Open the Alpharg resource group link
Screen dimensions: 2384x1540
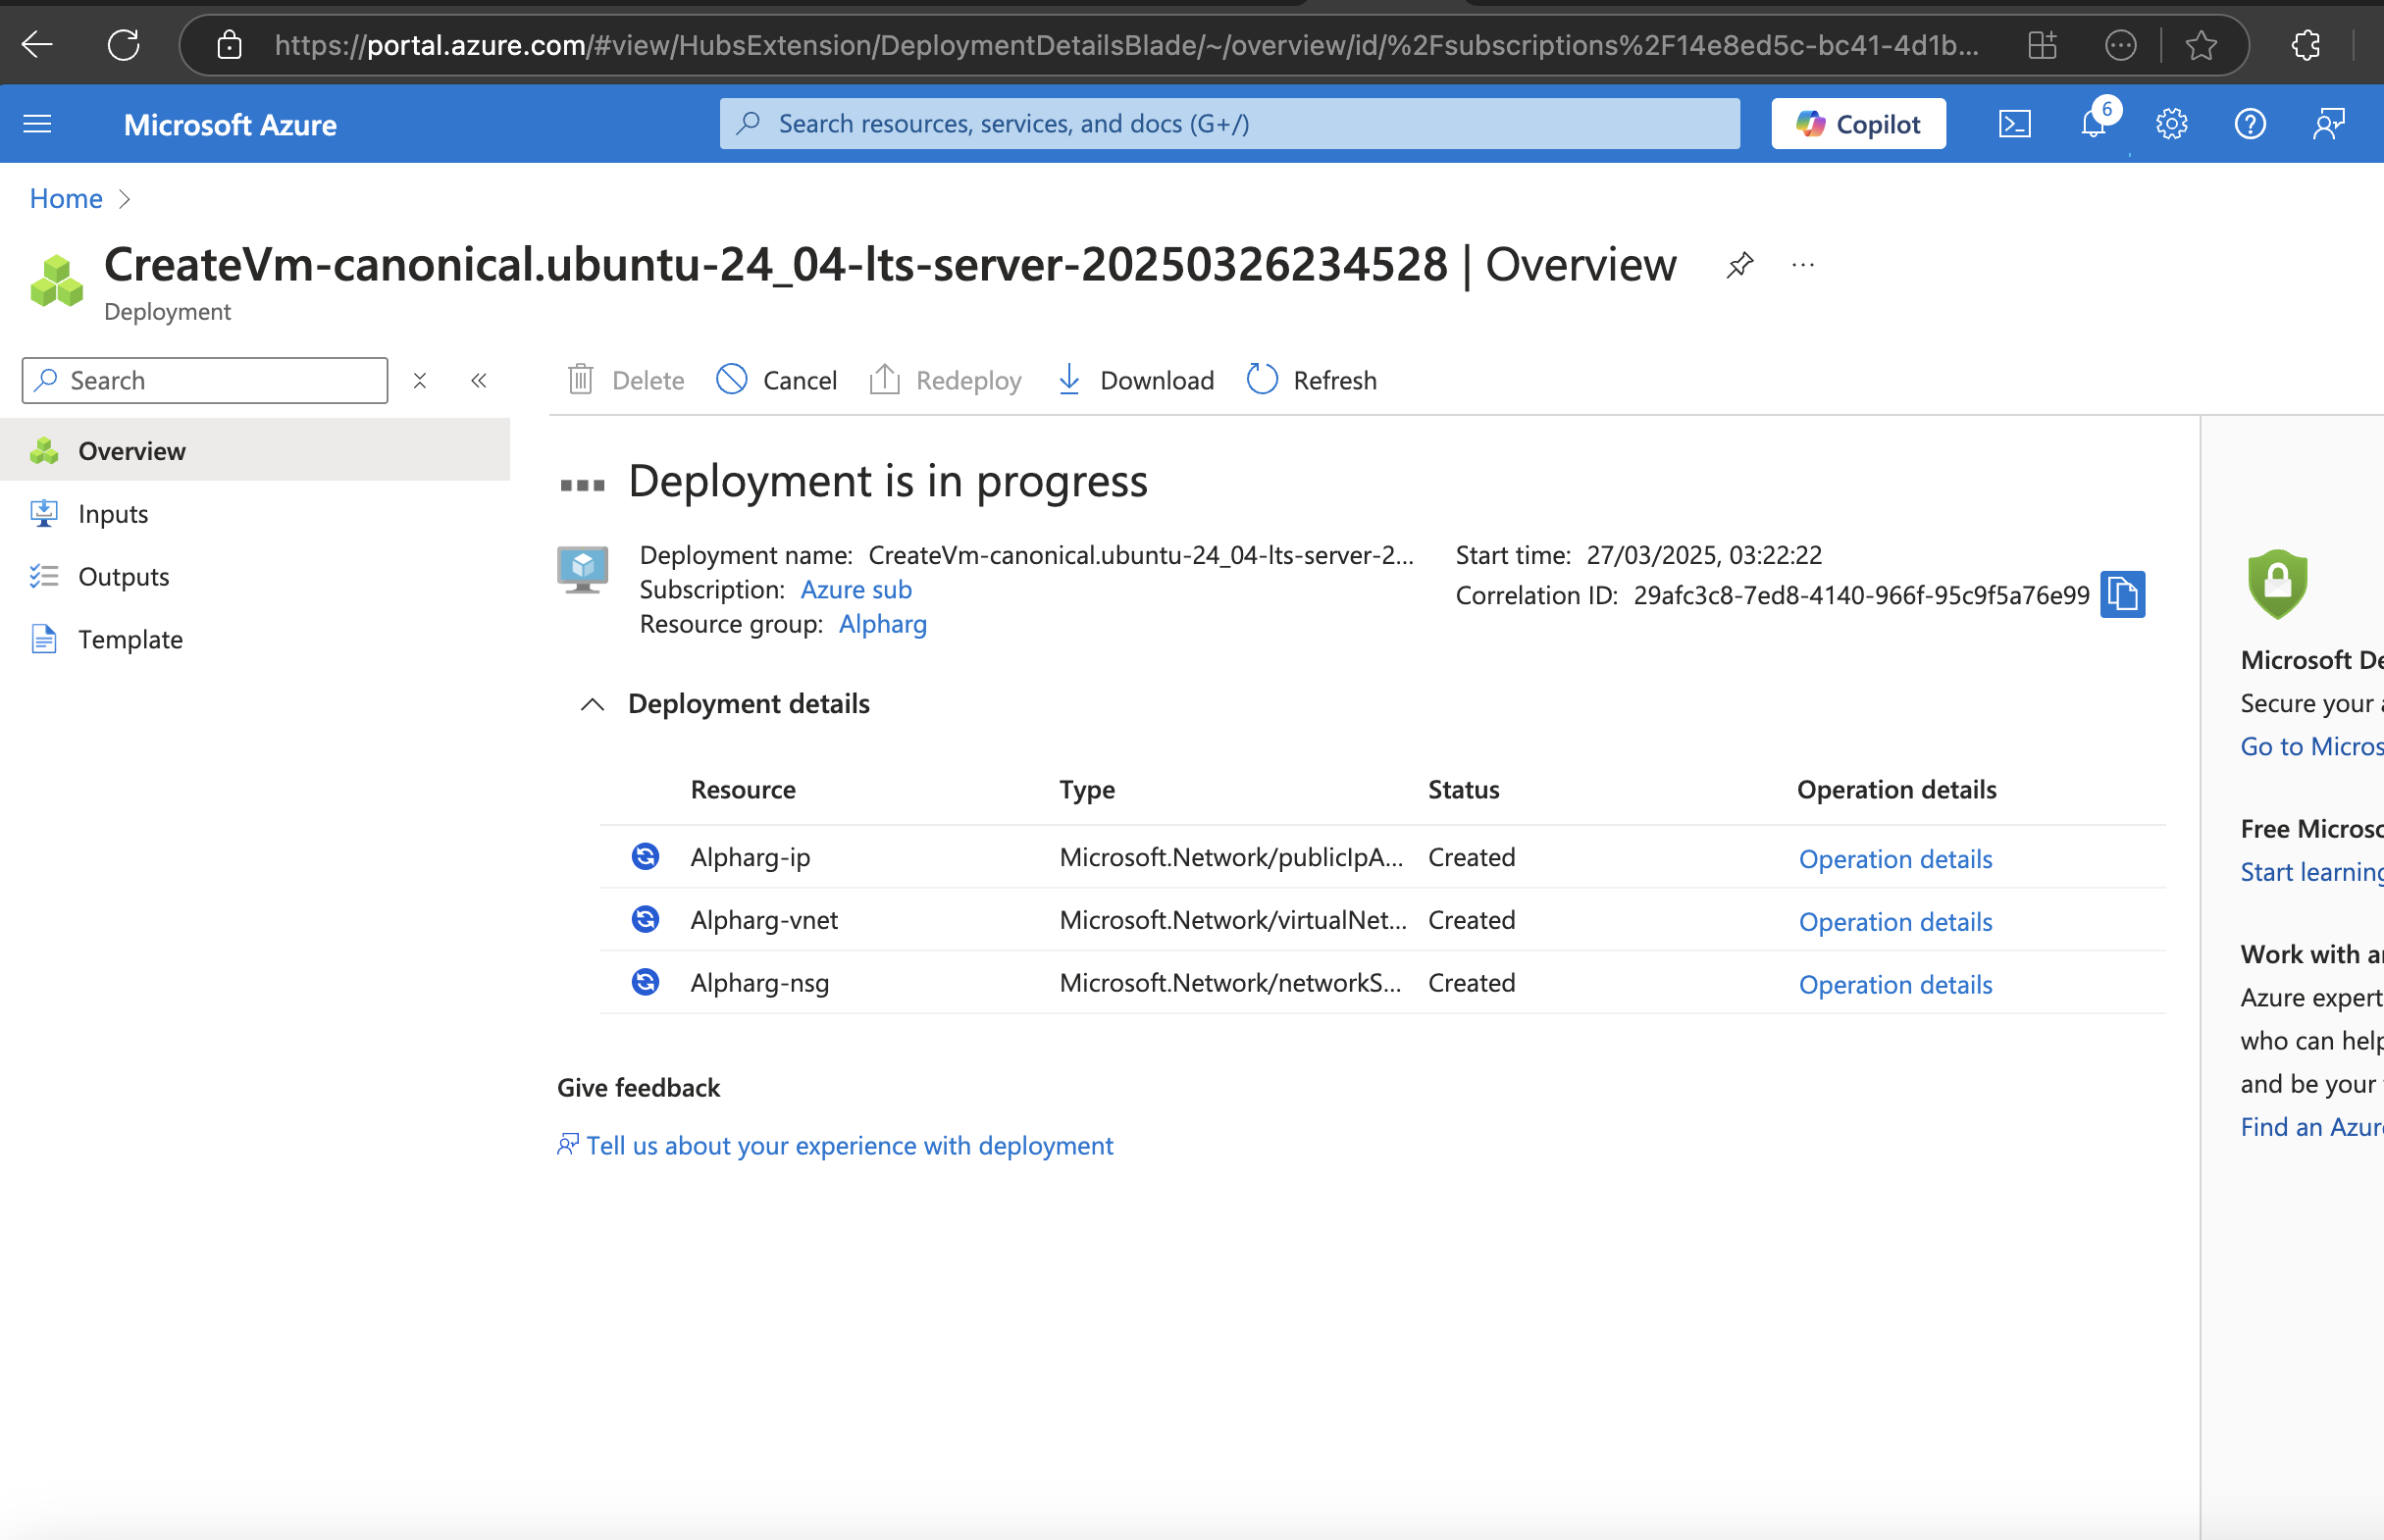tap(883, 624)
